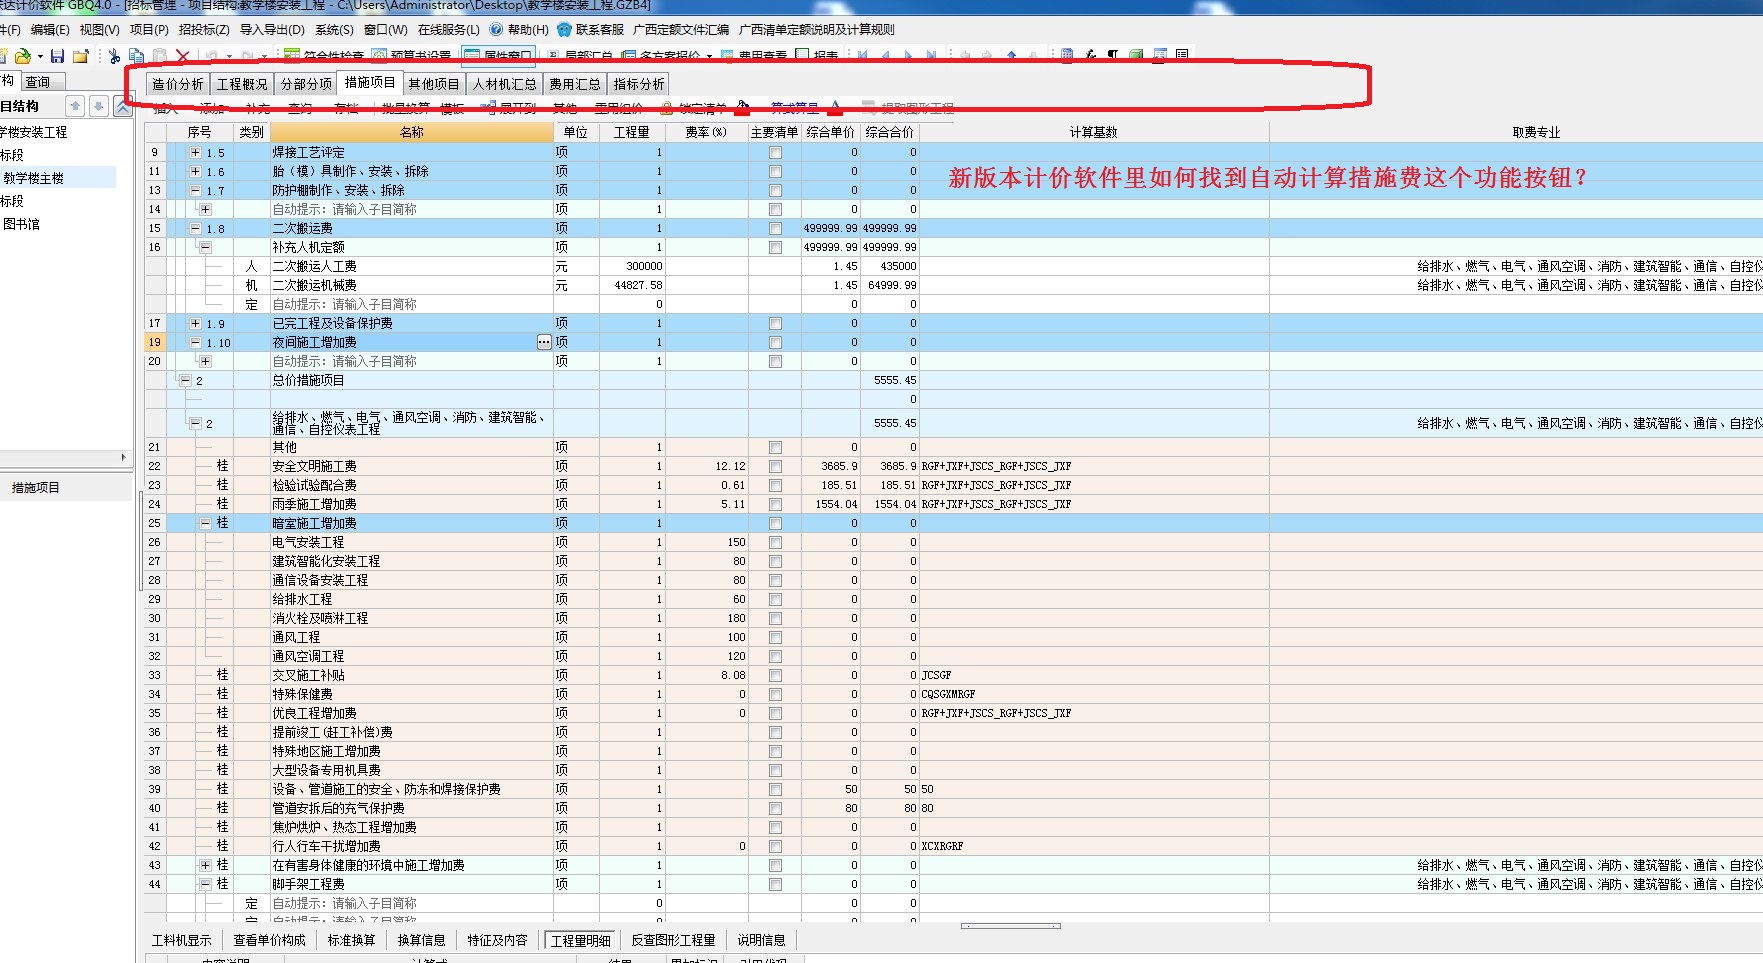Tick 主要清单 checkbox for 二次搬运费
The width and height of the screenshot is (1763, 963).
click(x=775, y=229)
